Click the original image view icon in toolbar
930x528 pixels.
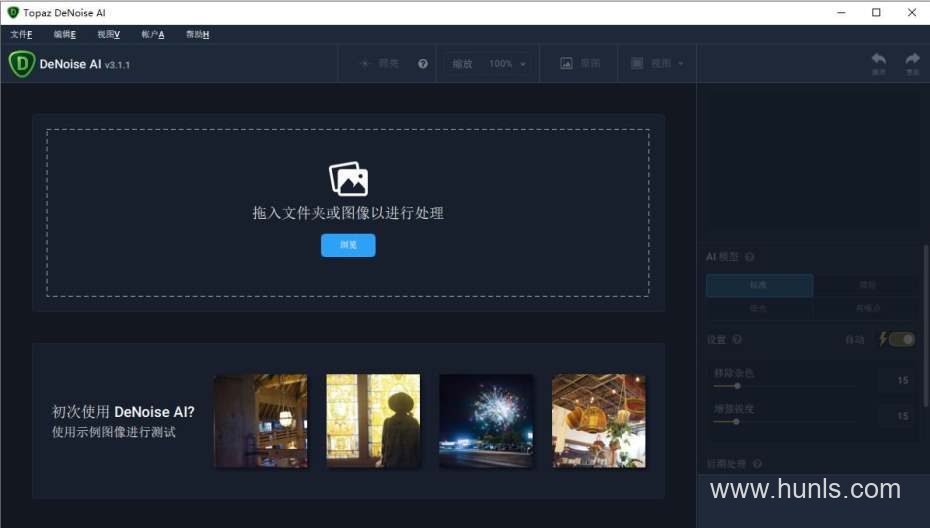tap(566, 63)
